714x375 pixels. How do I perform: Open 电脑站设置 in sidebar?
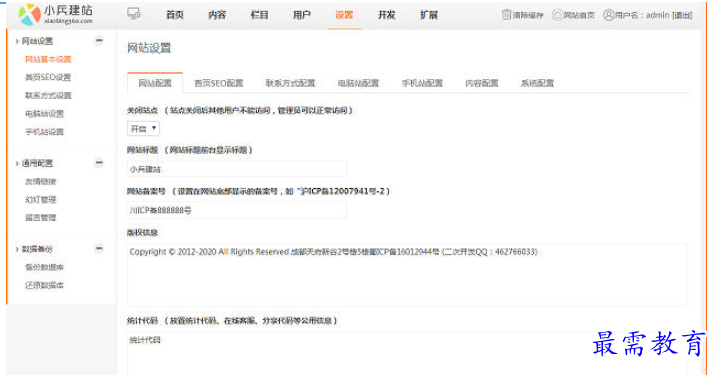(x=45, y=114)
